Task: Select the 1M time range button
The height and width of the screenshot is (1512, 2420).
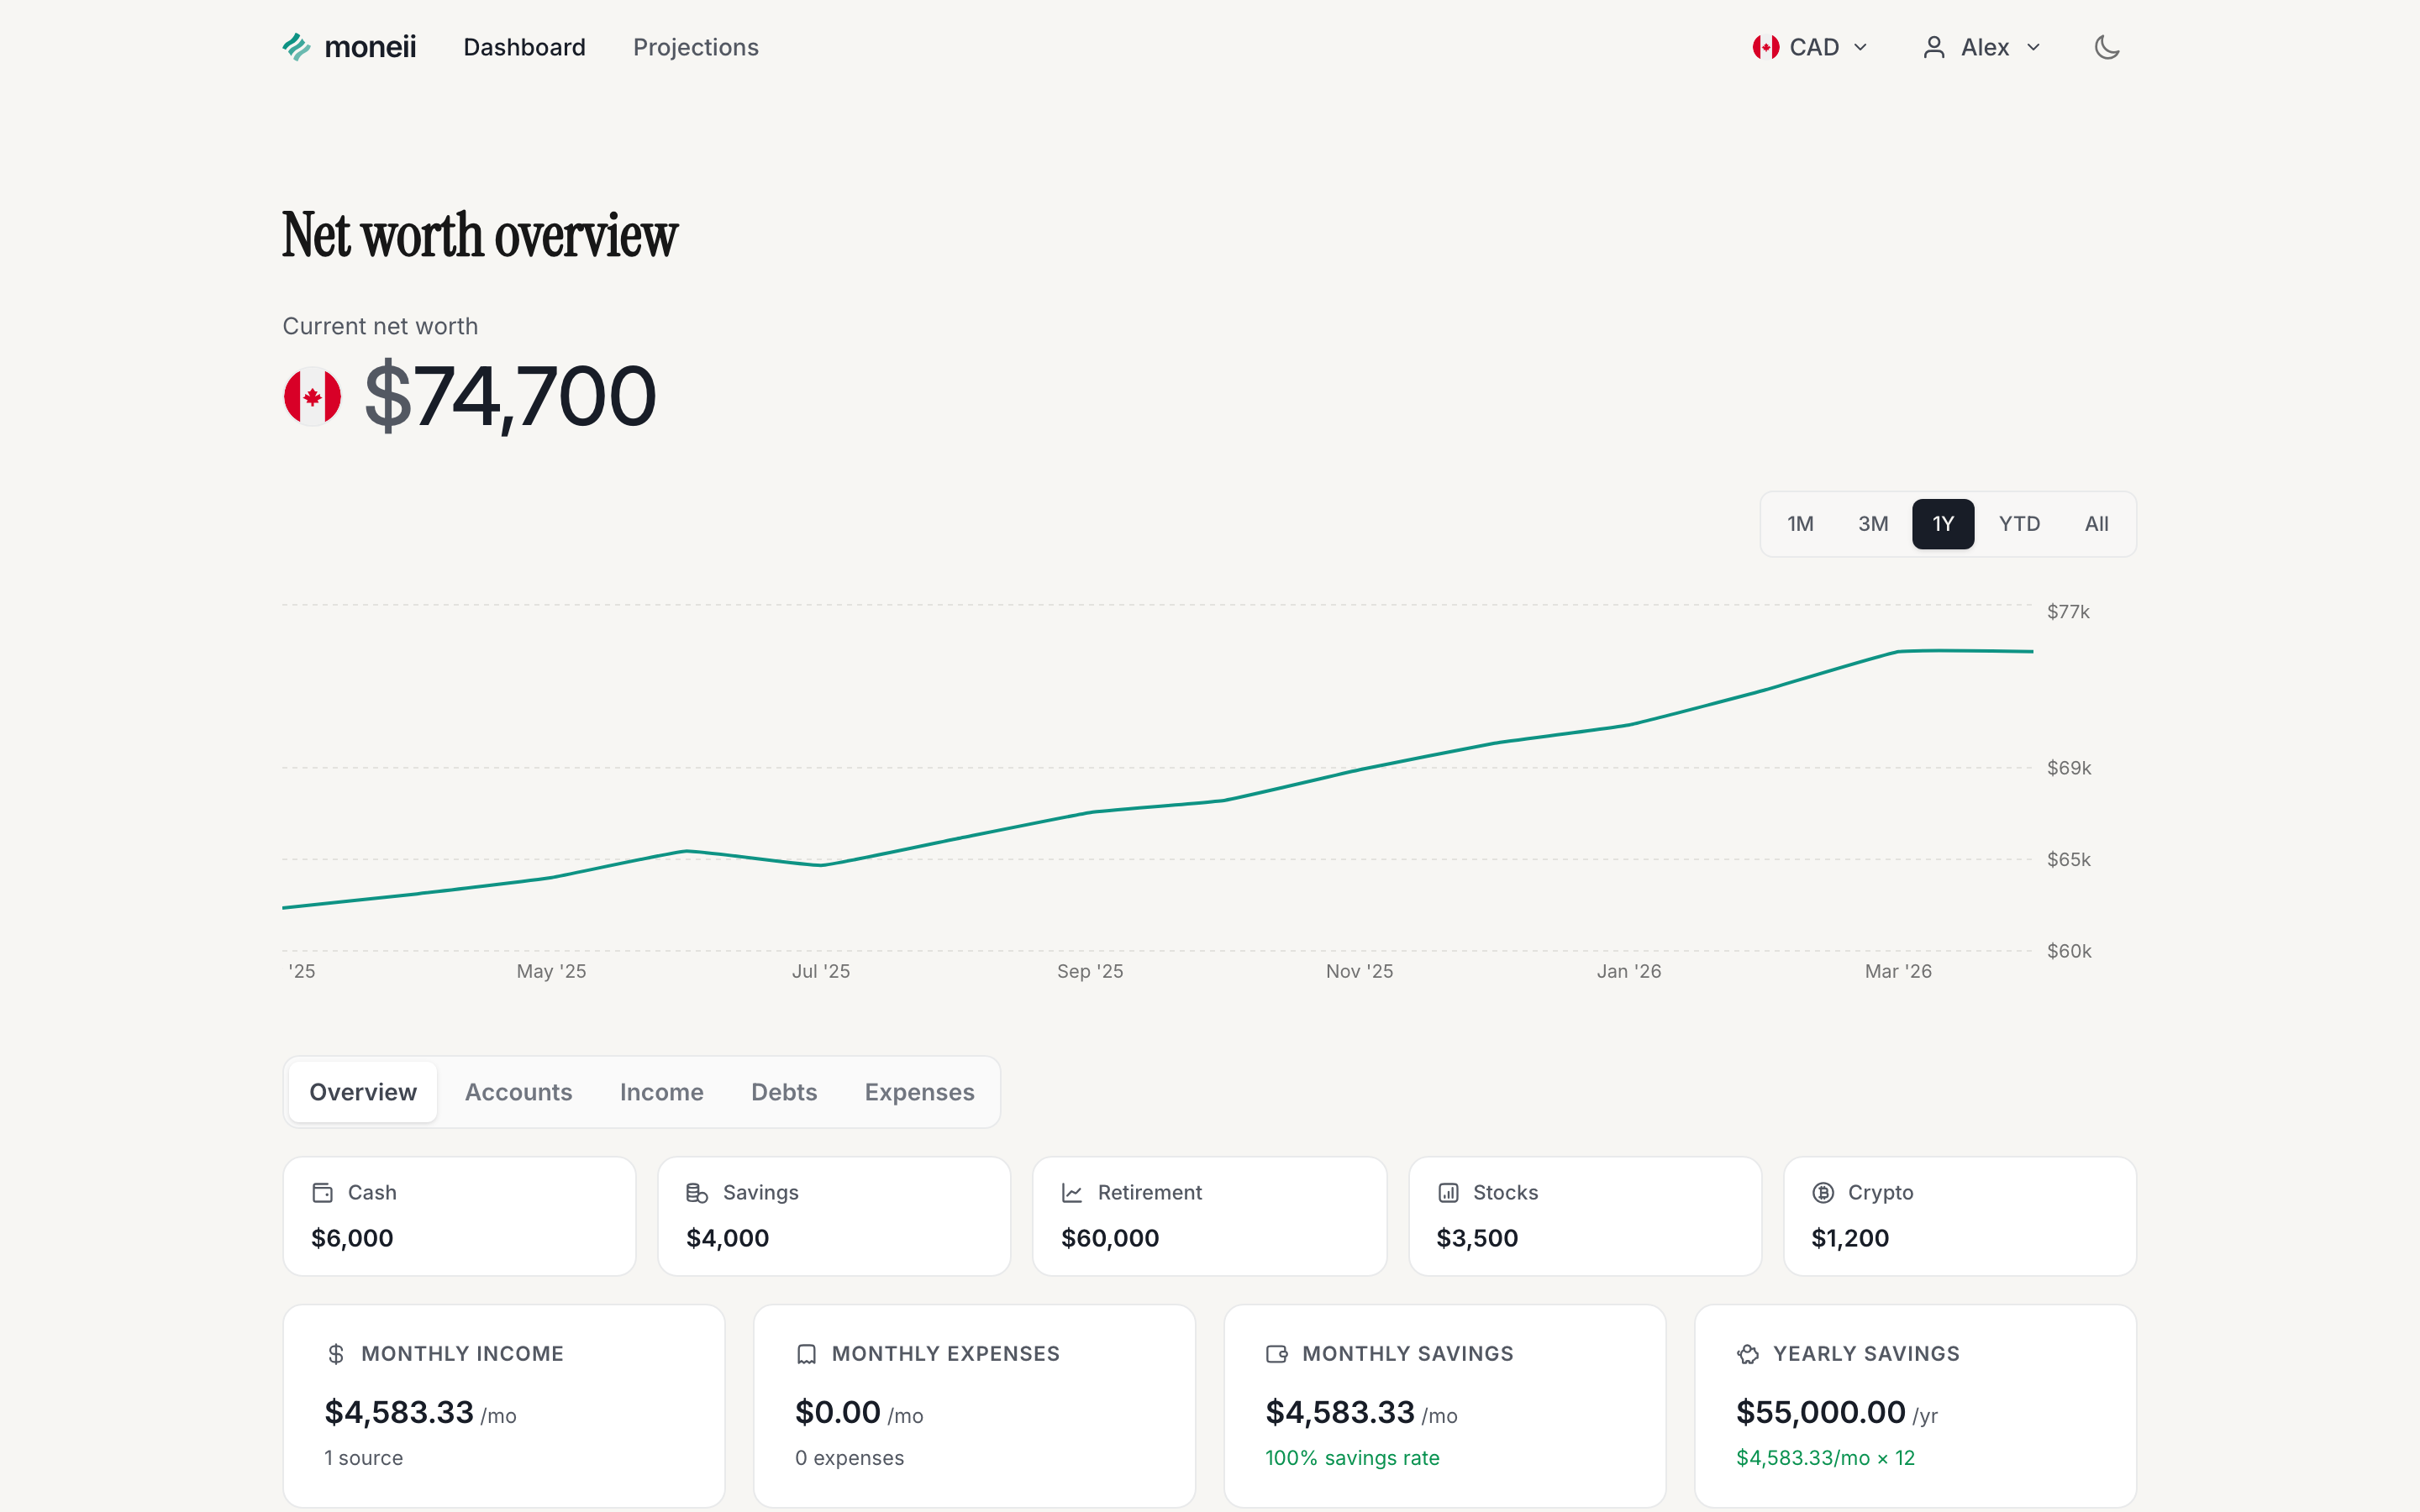Action: [1801, 523]
